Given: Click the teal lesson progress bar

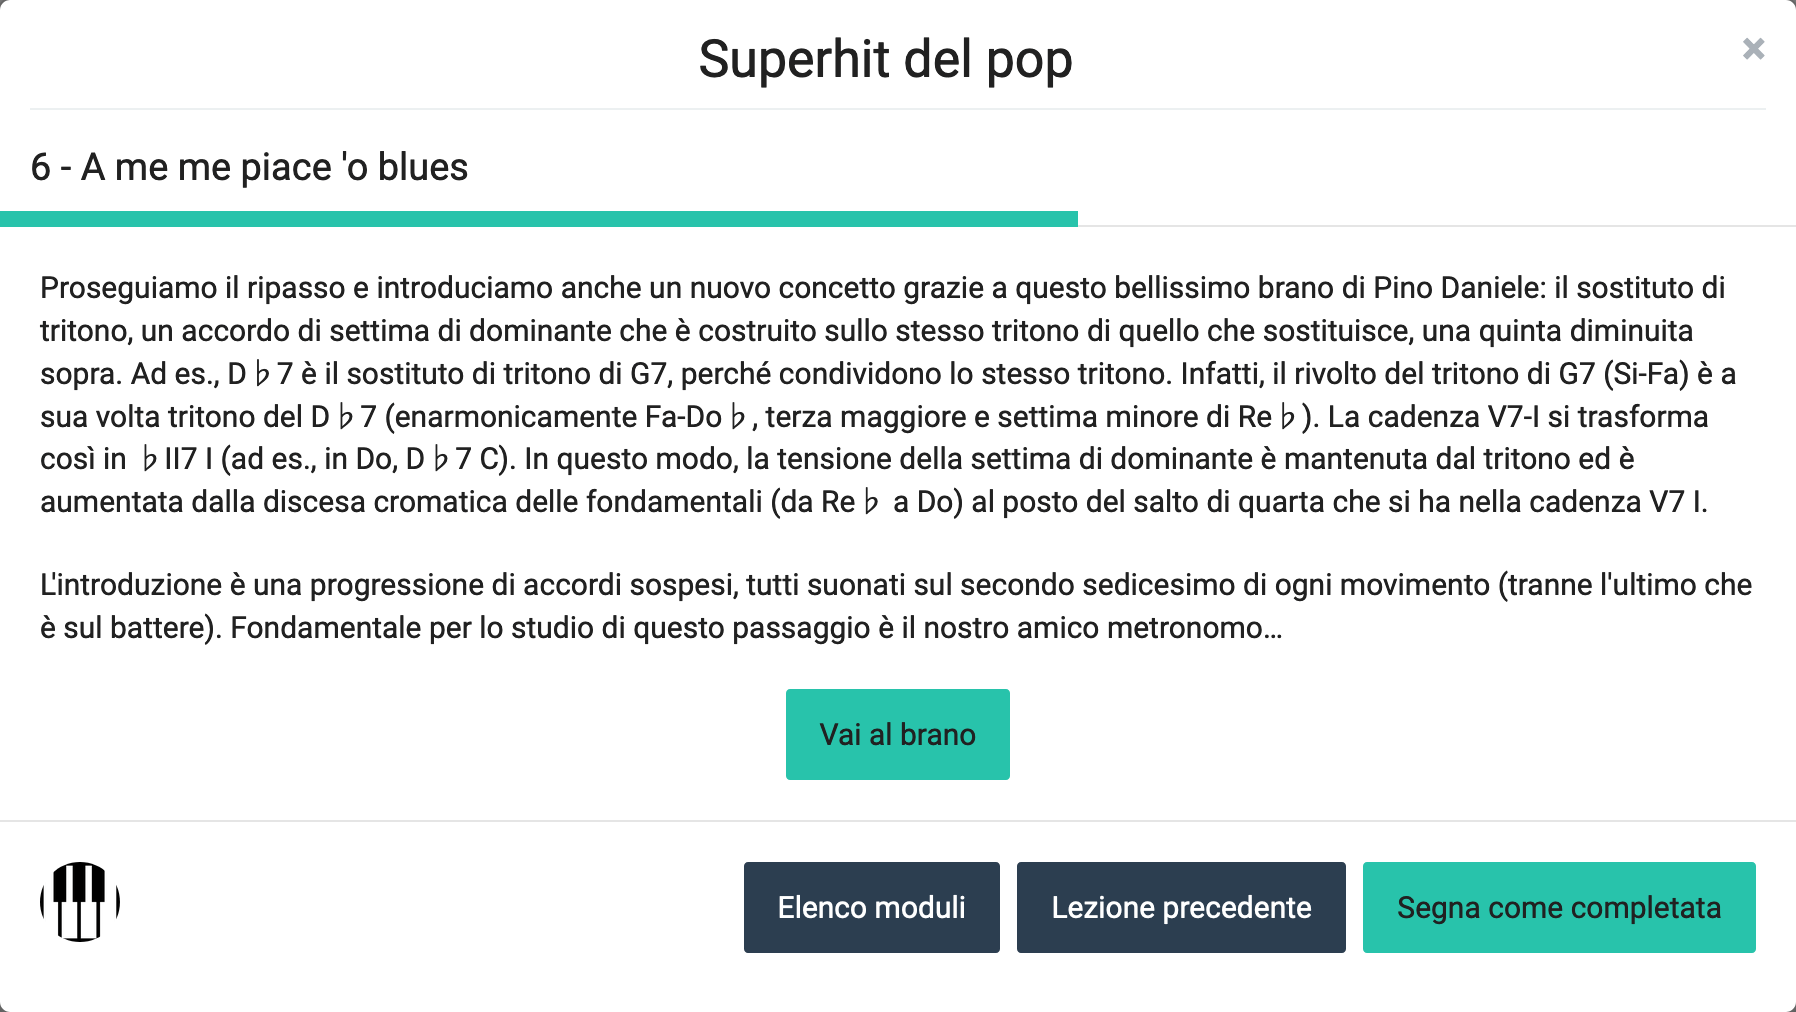Looking at the screenshot, I should click(538, 219).
